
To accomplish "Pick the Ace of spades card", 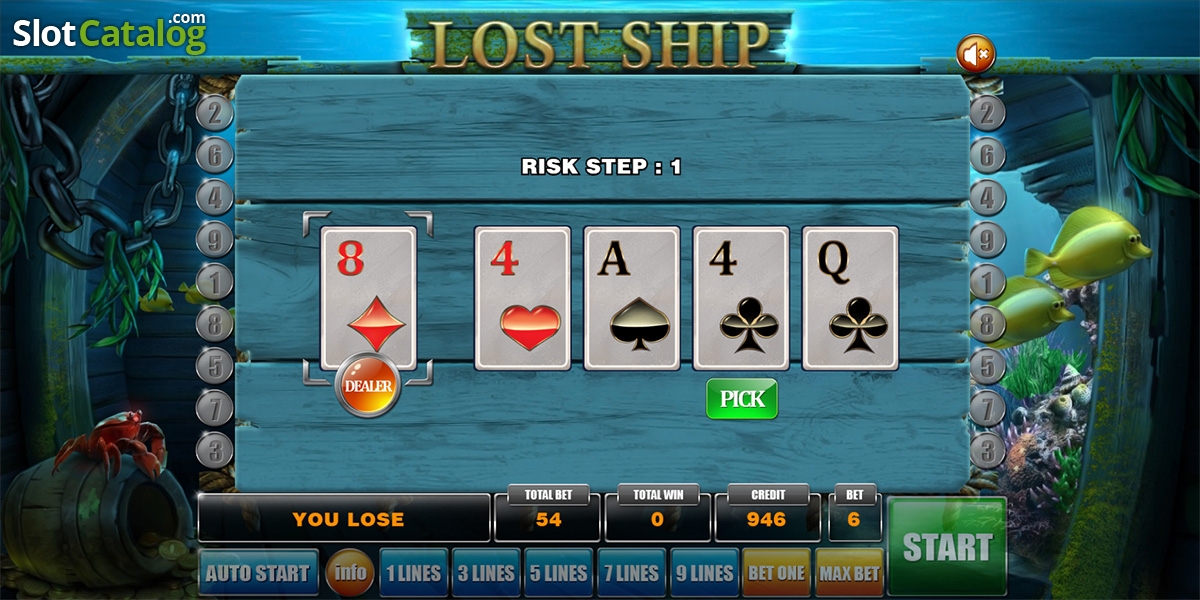I will pyautogui.click(x=632, y=298).
